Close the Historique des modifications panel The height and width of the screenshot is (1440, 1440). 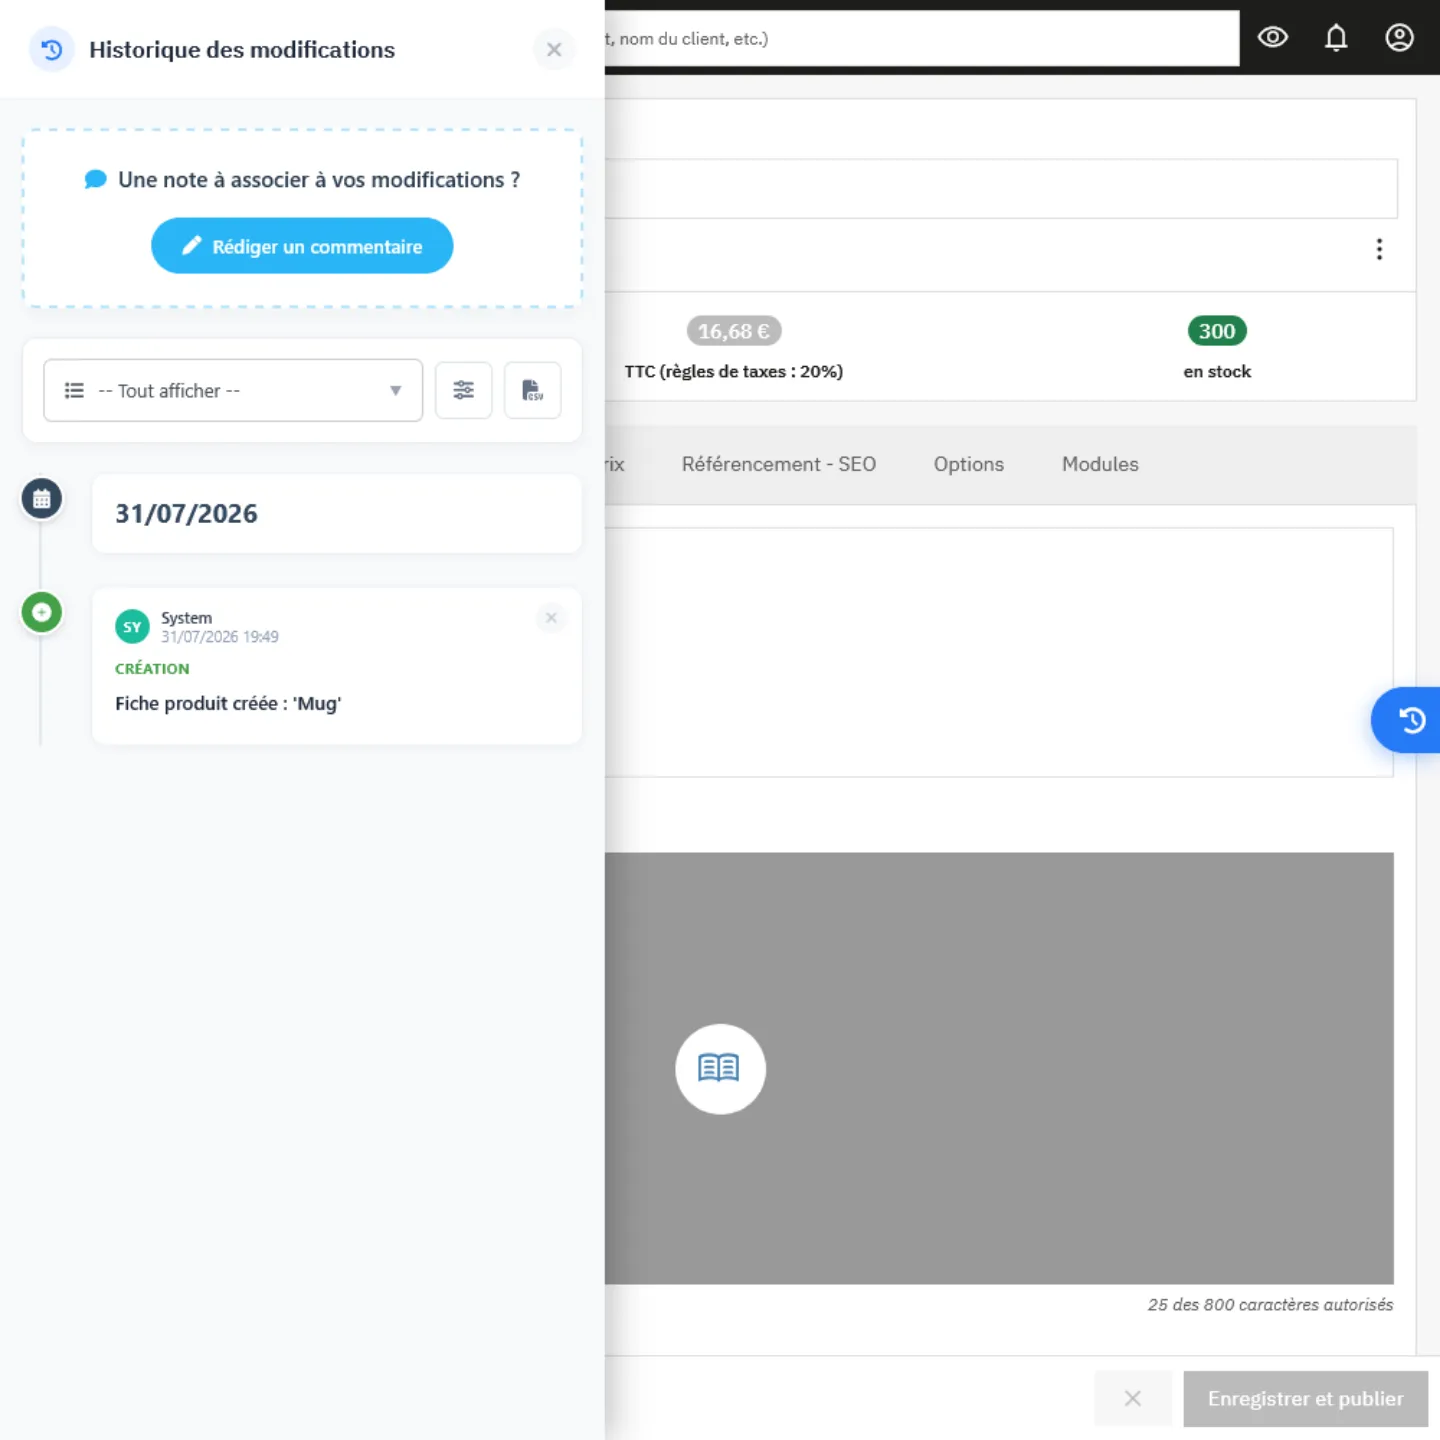coord(554,49)
